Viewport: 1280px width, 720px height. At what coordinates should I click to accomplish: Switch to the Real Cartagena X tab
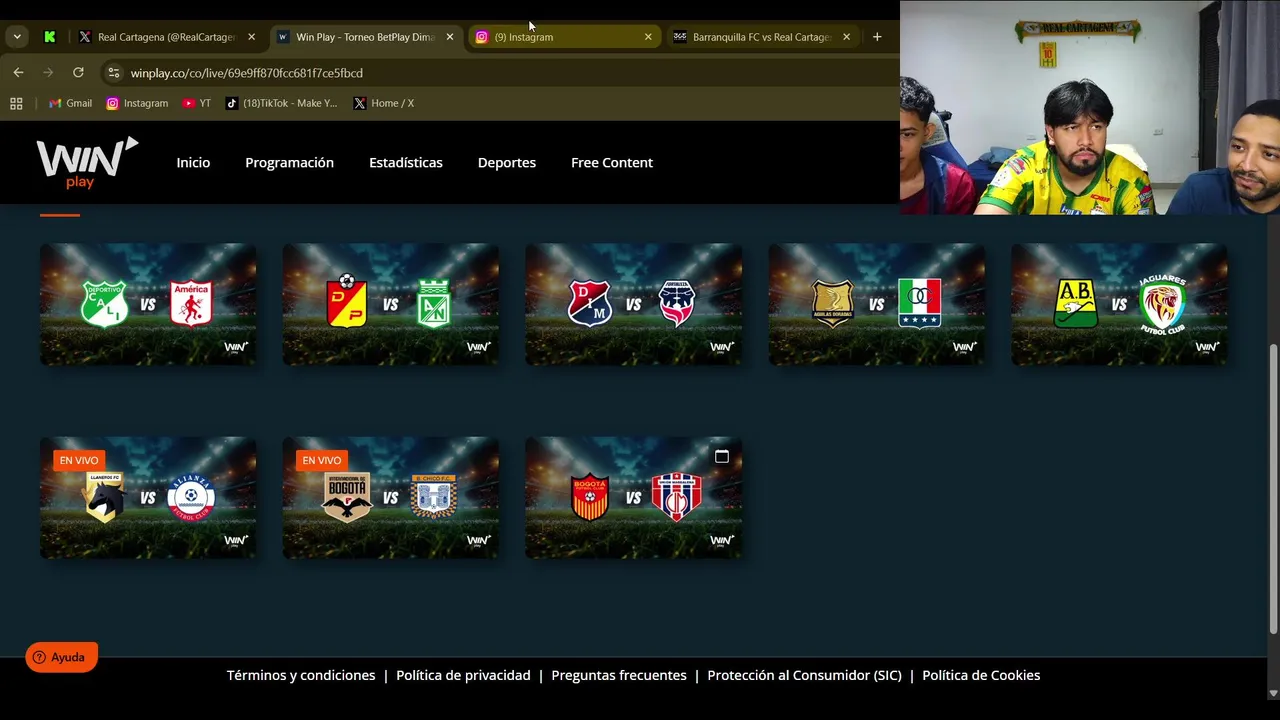[x=167, y=37]
